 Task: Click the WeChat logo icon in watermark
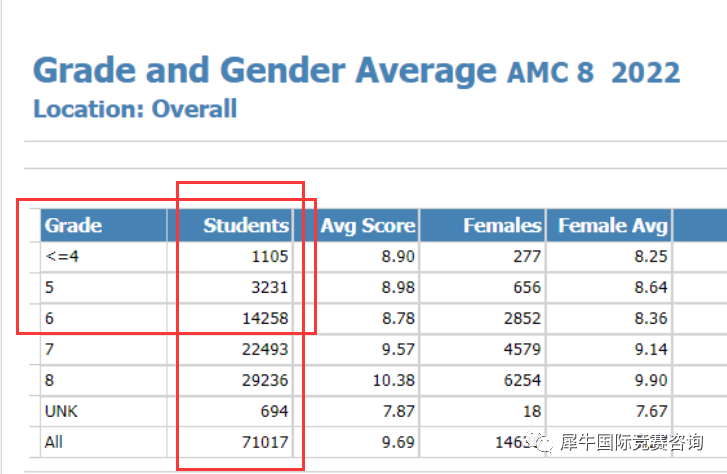tap(542, 442)
